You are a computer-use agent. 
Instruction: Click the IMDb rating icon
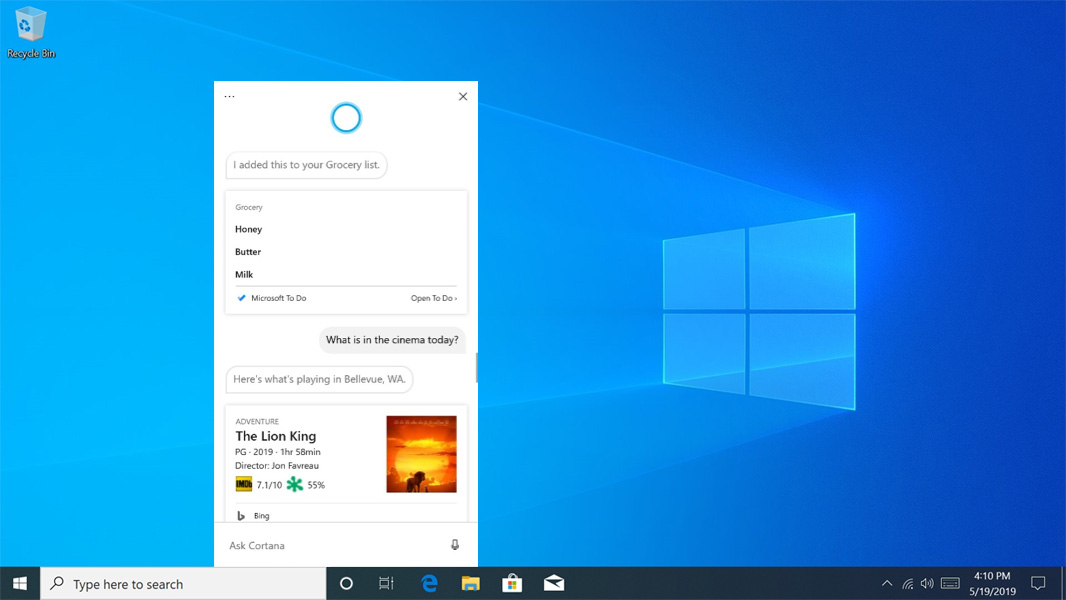pos(243,484)
